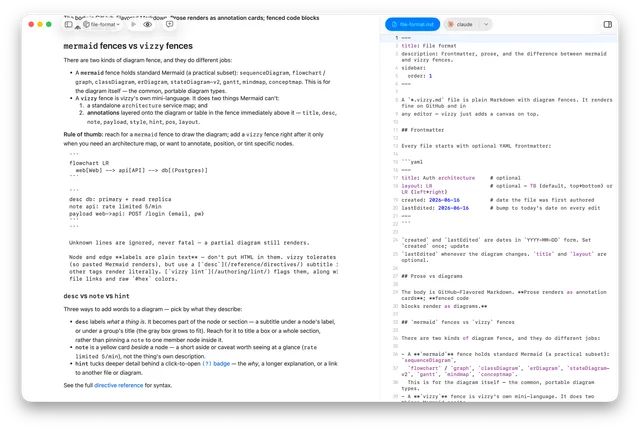Click 'note api: rate limited 5/min' line
The width and height of the screenshot is (640, 430).
point(115,206)
